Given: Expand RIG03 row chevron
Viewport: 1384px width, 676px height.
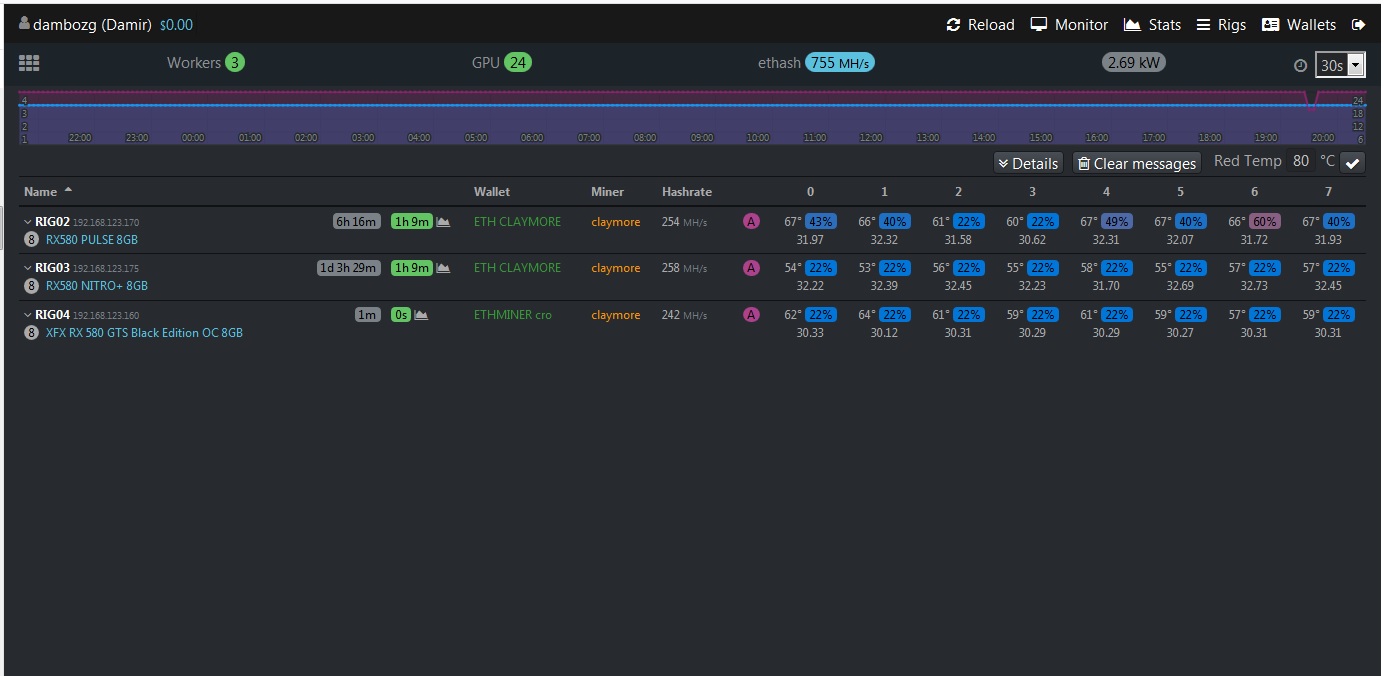Looking at the screenshot, I should (x=27, y=268).
